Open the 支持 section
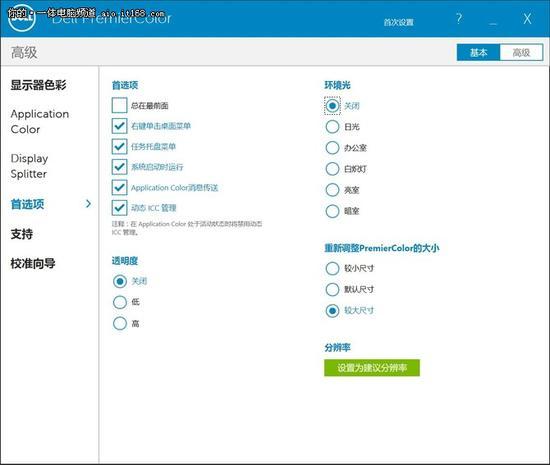Image resolution: width=550 pixels, height=465 pixels. click(x=22, y=234)
